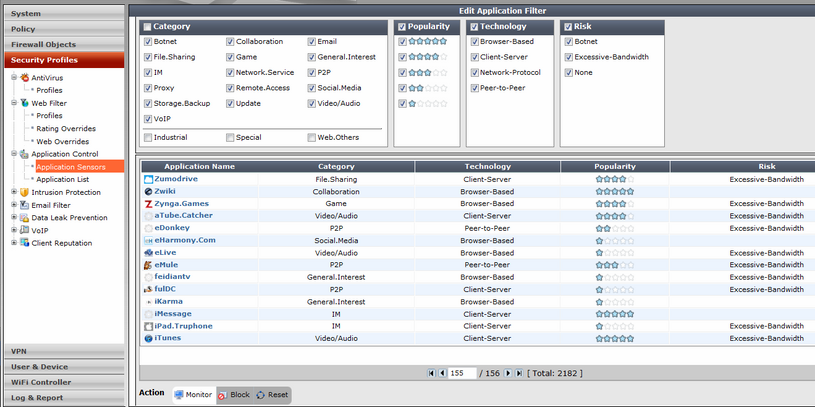
Task: Click the aTube.Catcher application icon
Action: 149,216
